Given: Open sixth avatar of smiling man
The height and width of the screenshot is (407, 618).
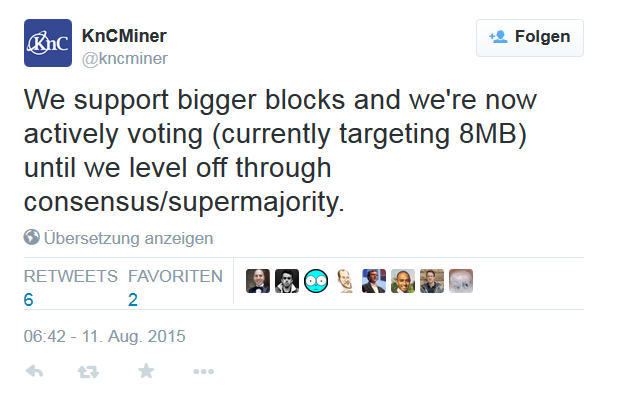Looking at the screenshot, I should click(x=403, y=281).
